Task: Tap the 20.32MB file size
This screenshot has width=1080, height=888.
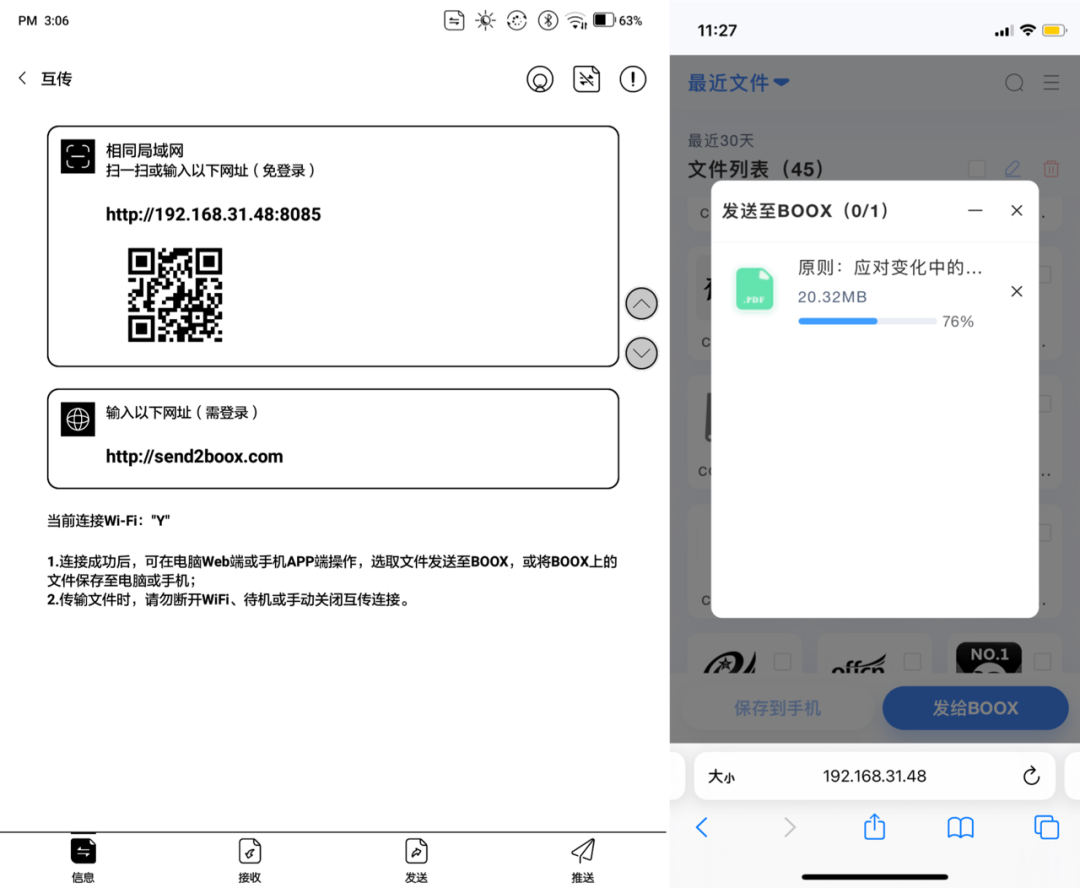Action: pyautogui.click(x=832, y=297)
